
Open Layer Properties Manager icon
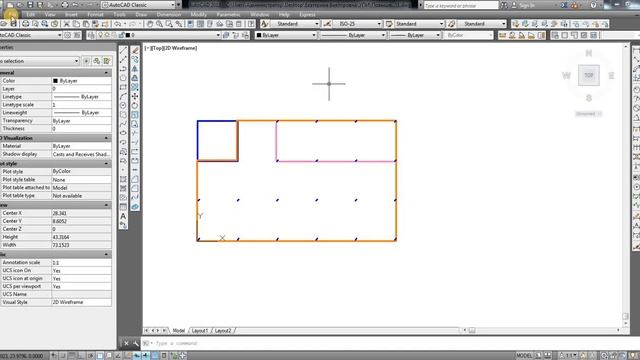[91, 36]
